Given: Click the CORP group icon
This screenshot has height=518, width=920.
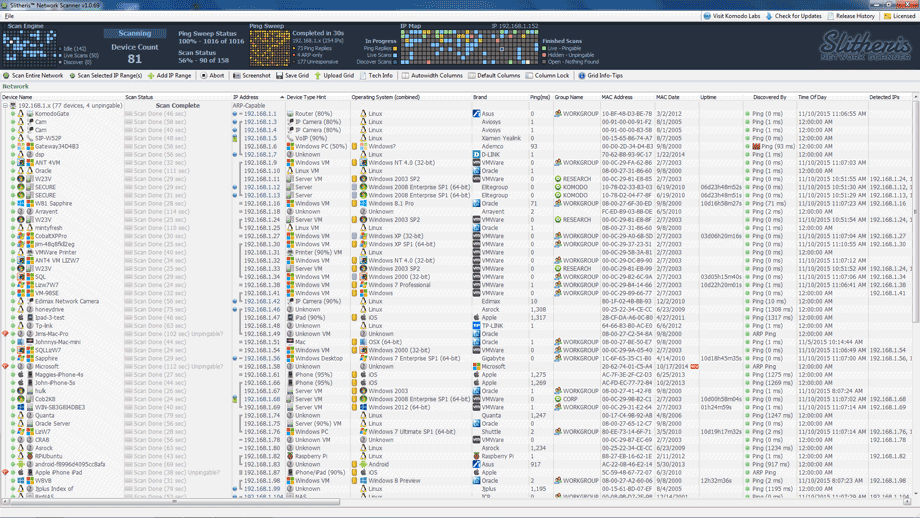Looking at the screenshot, I should point(558,399).
